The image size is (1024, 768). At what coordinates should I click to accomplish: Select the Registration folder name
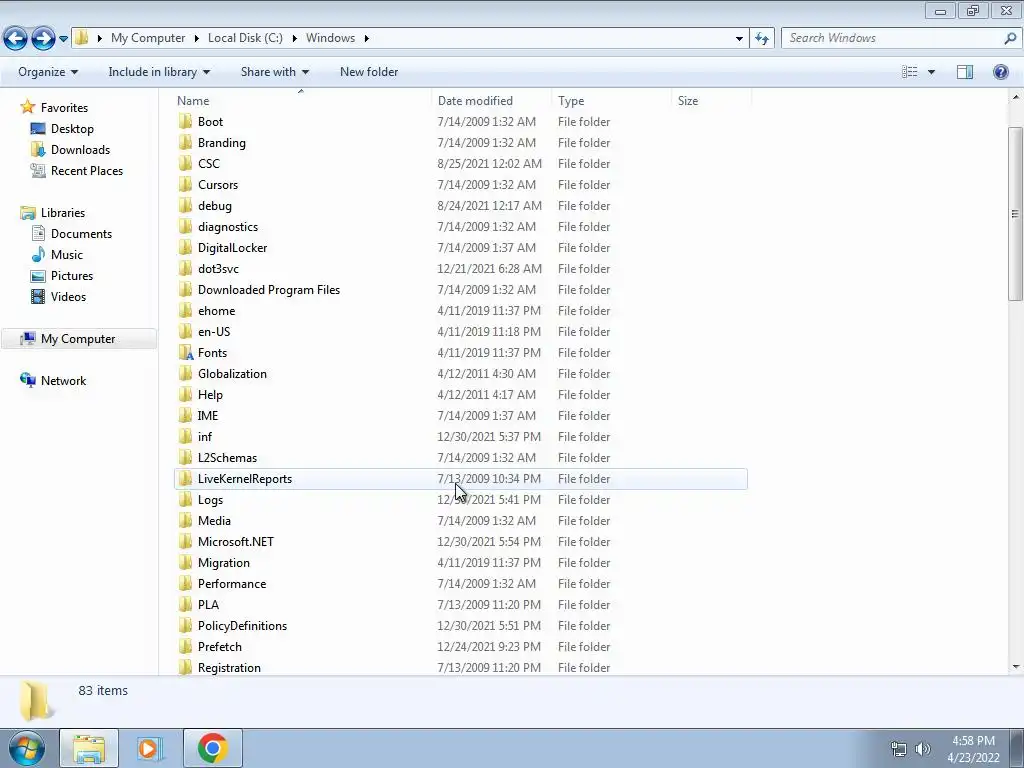pyautogui.click(x=229, y=667)
